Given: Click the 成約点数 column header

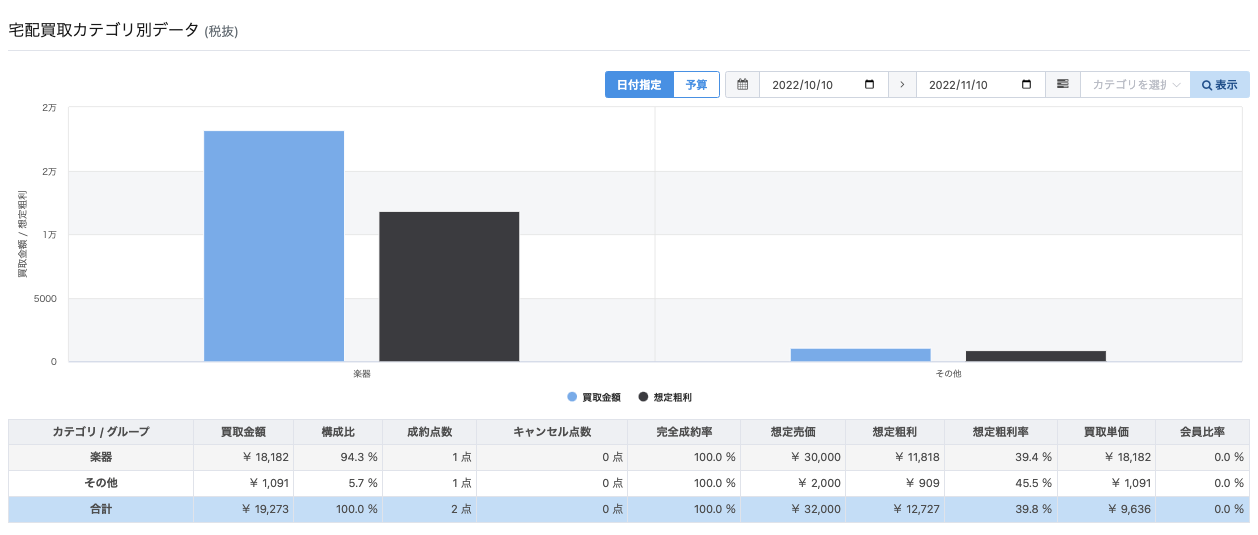Looking at the screenshot, I should click(x=429, y=432).
